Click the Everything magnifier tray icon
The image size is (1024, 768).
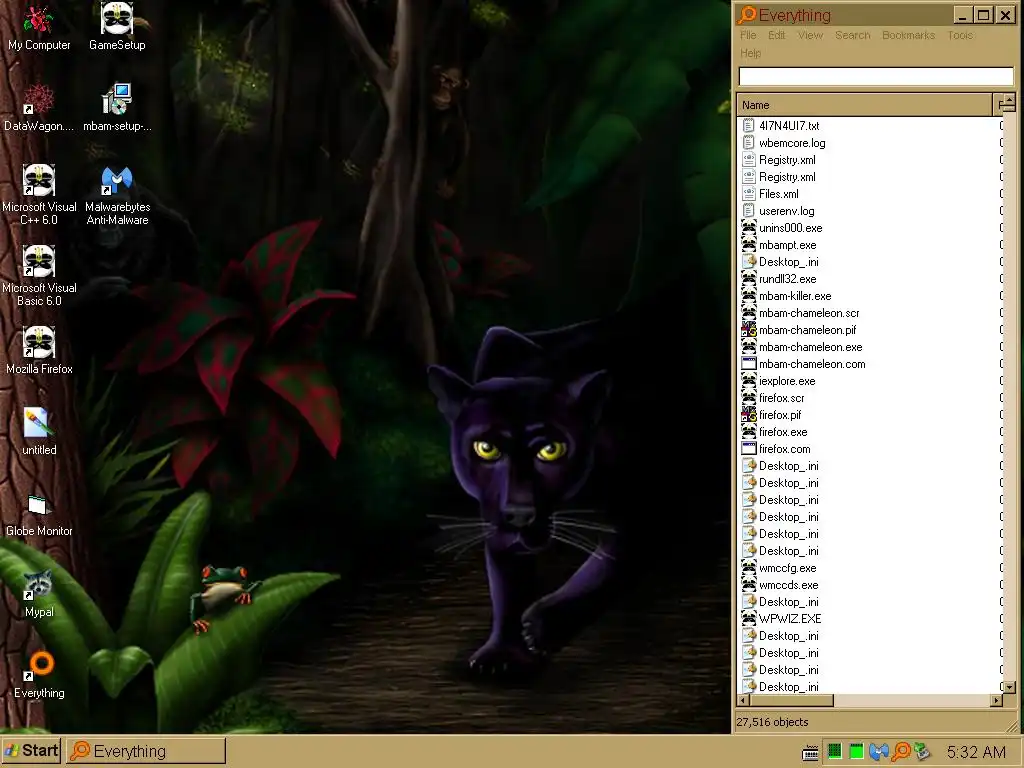pyautogui.click(x=901, y=752)
